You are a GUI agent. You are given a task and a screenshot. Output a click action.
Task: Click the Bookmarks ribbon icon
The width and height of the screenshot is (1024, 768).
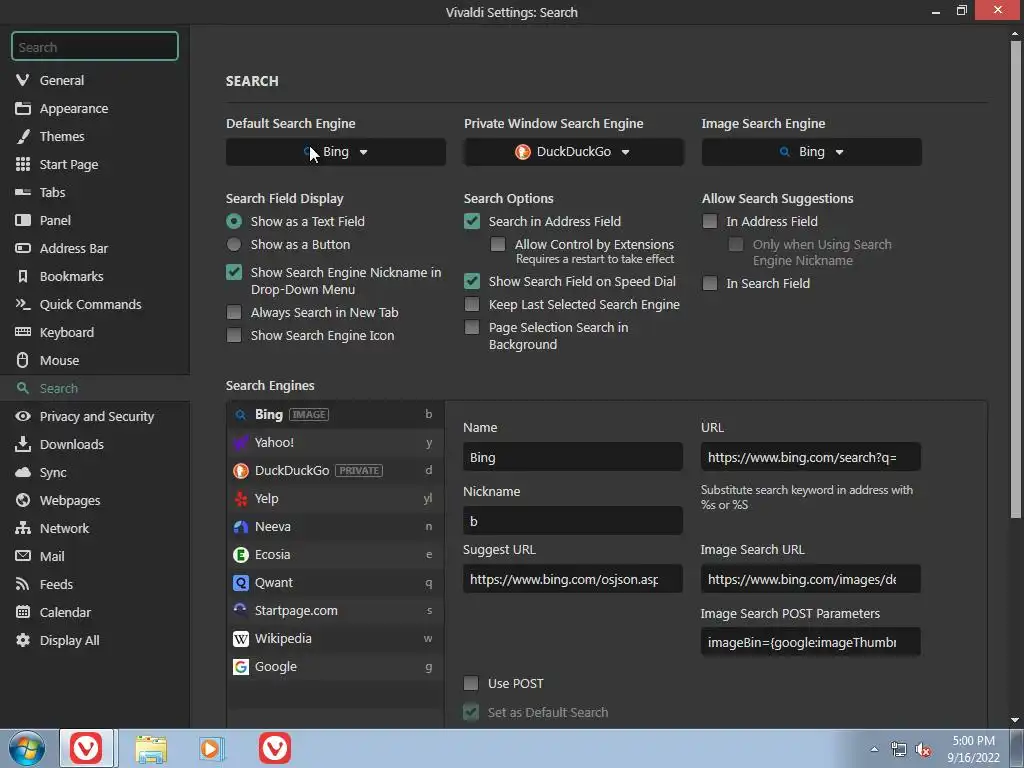pos(23,276)
